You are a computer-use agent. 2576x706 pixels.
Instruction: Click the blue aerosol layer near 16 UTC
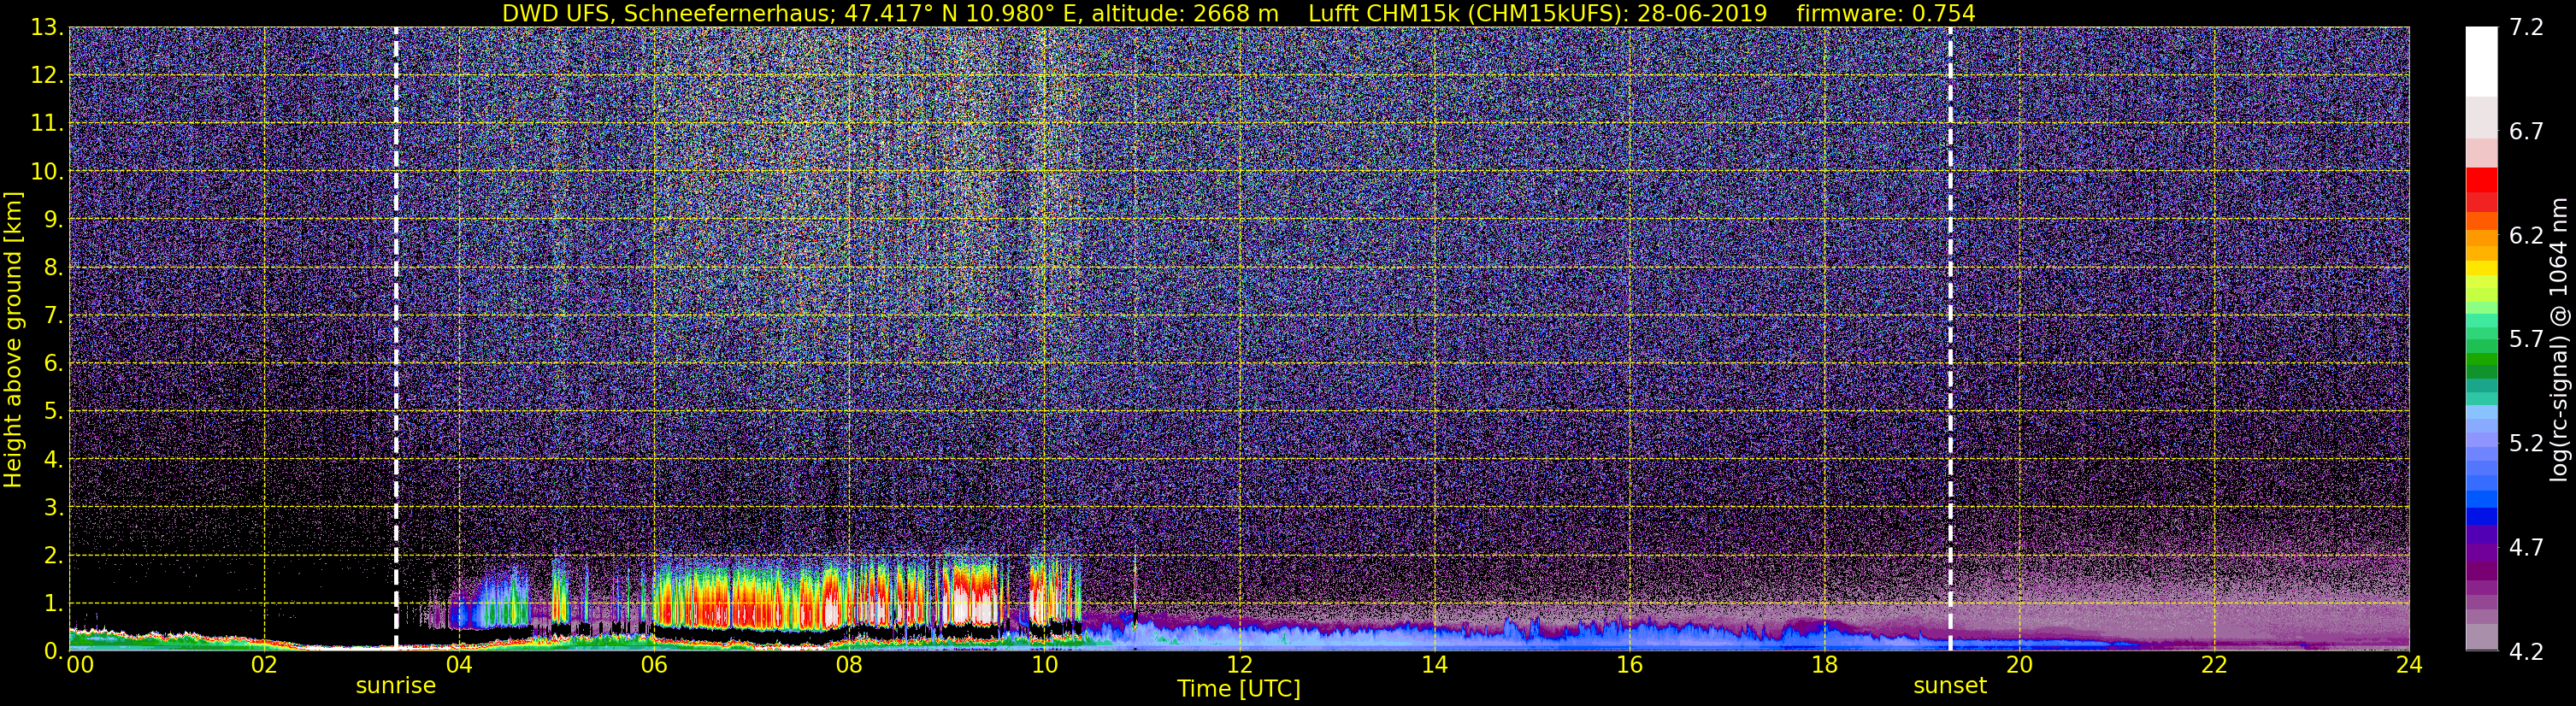tap(1629, 634)
